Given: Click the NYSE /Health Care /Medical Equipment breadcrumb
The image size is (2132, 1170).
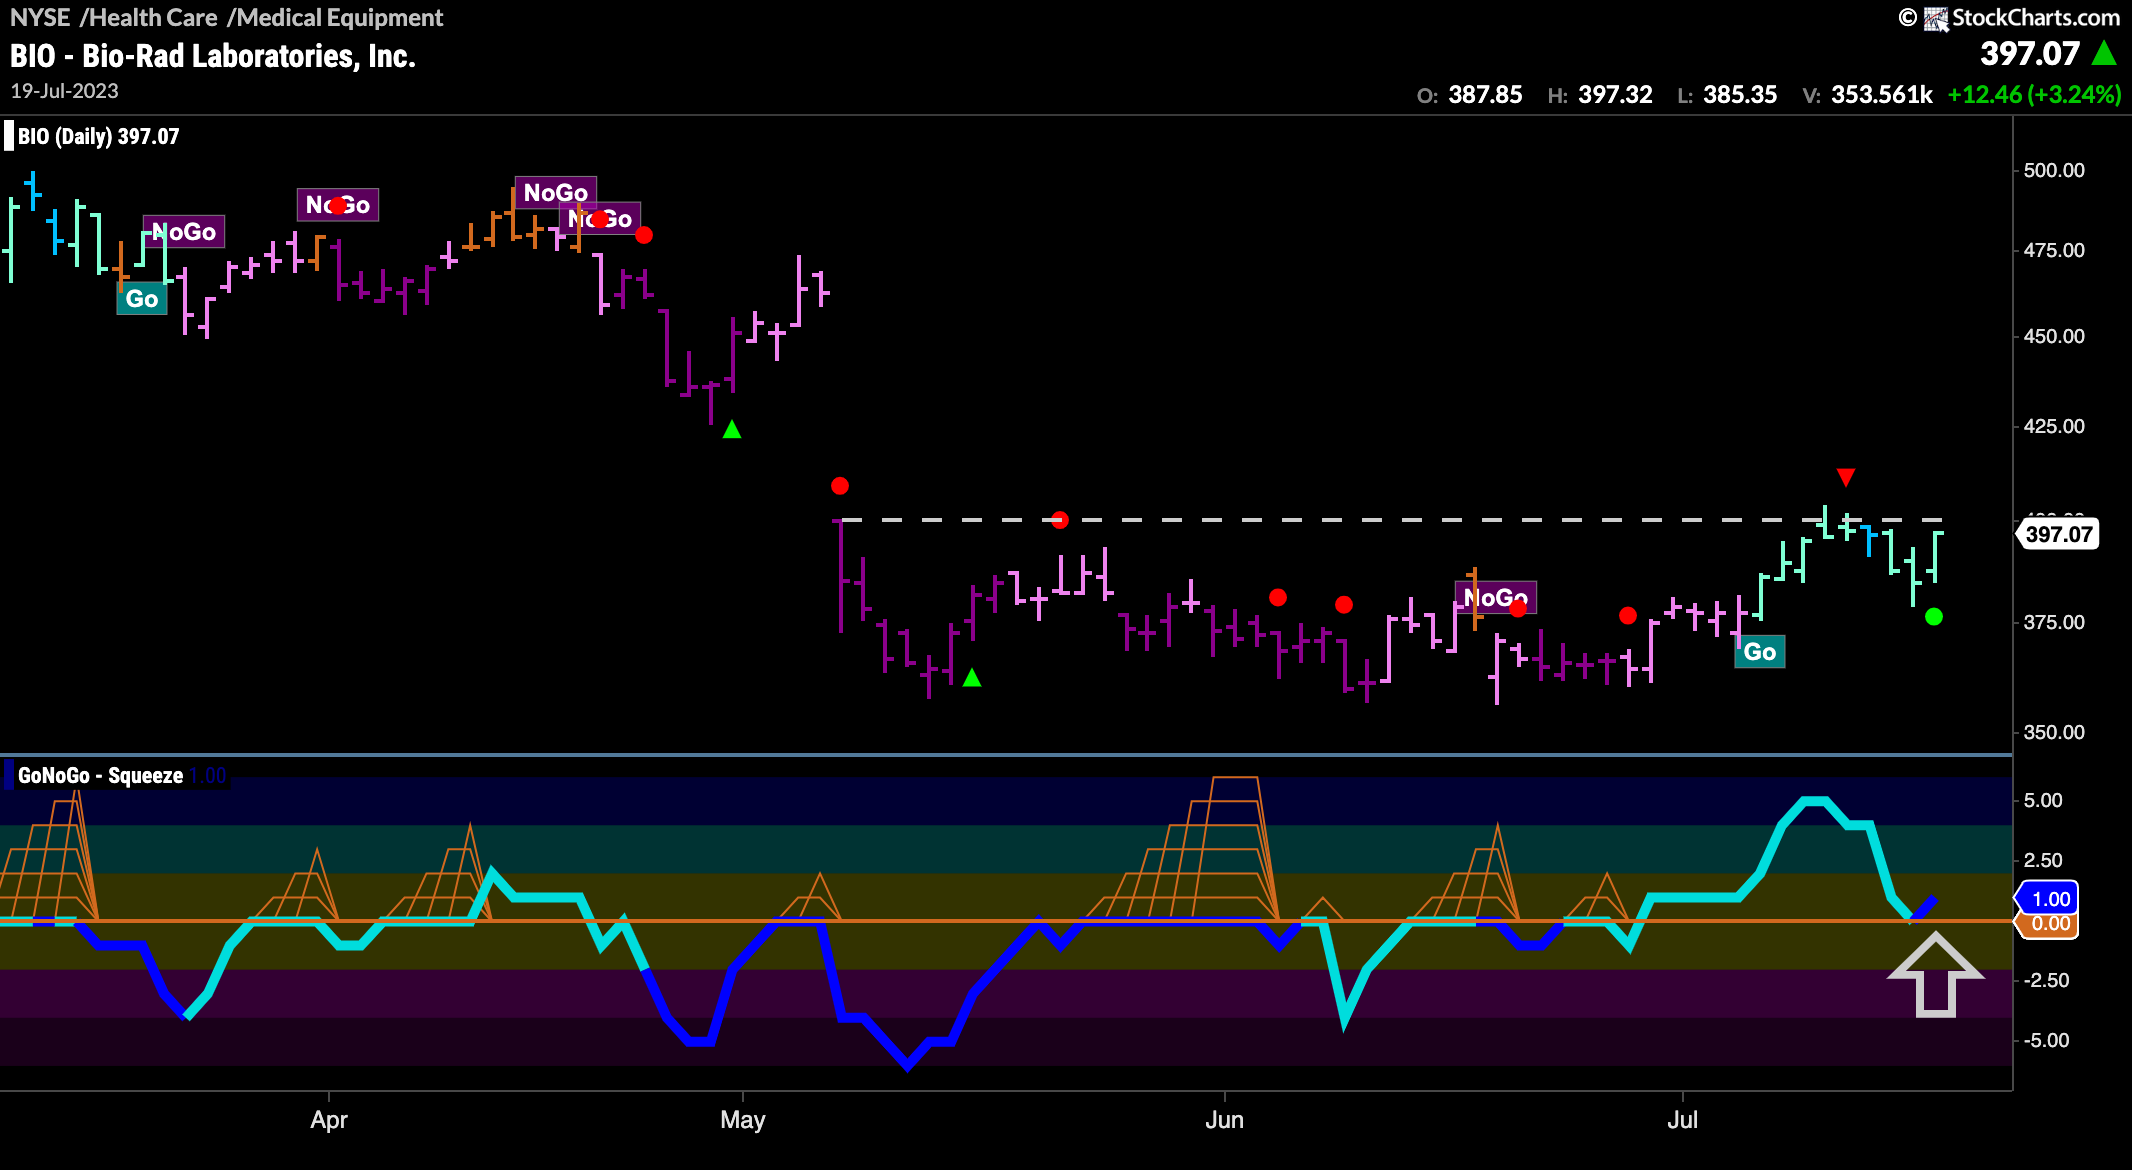Looking at the screenshot, I should [227, 17].
